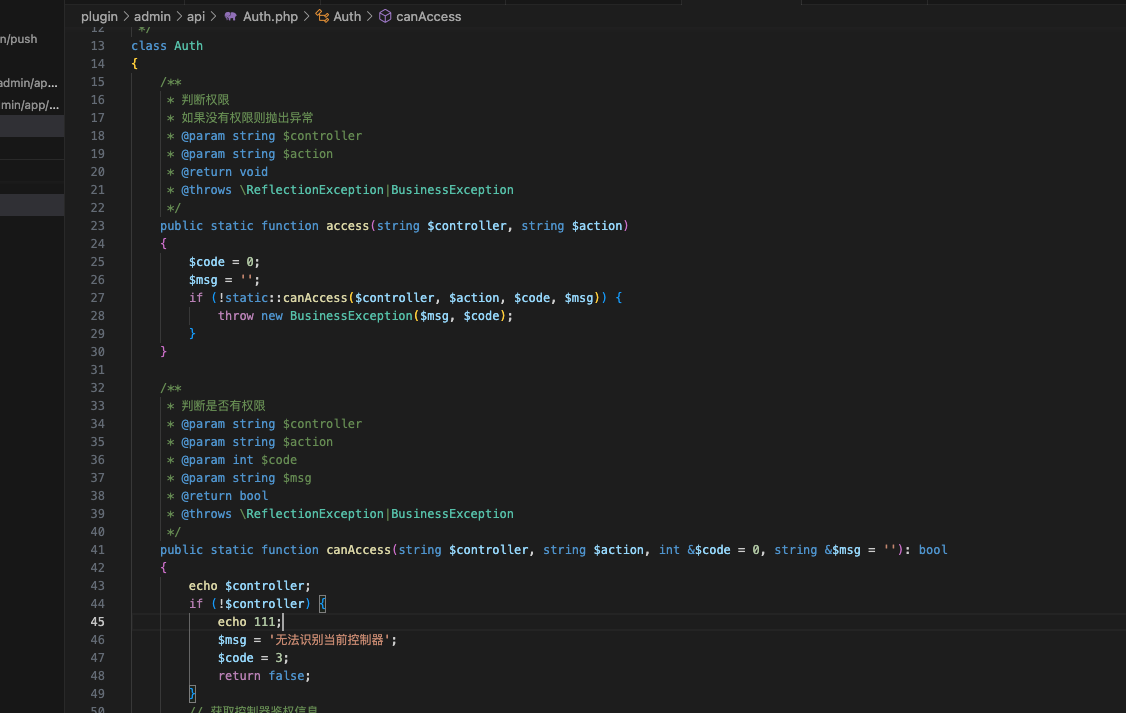The height and width of the screenshot is (713, 1126).
Task: Click the bool return type on line 41
Action: pyautogui.click(x=933, y=550)
